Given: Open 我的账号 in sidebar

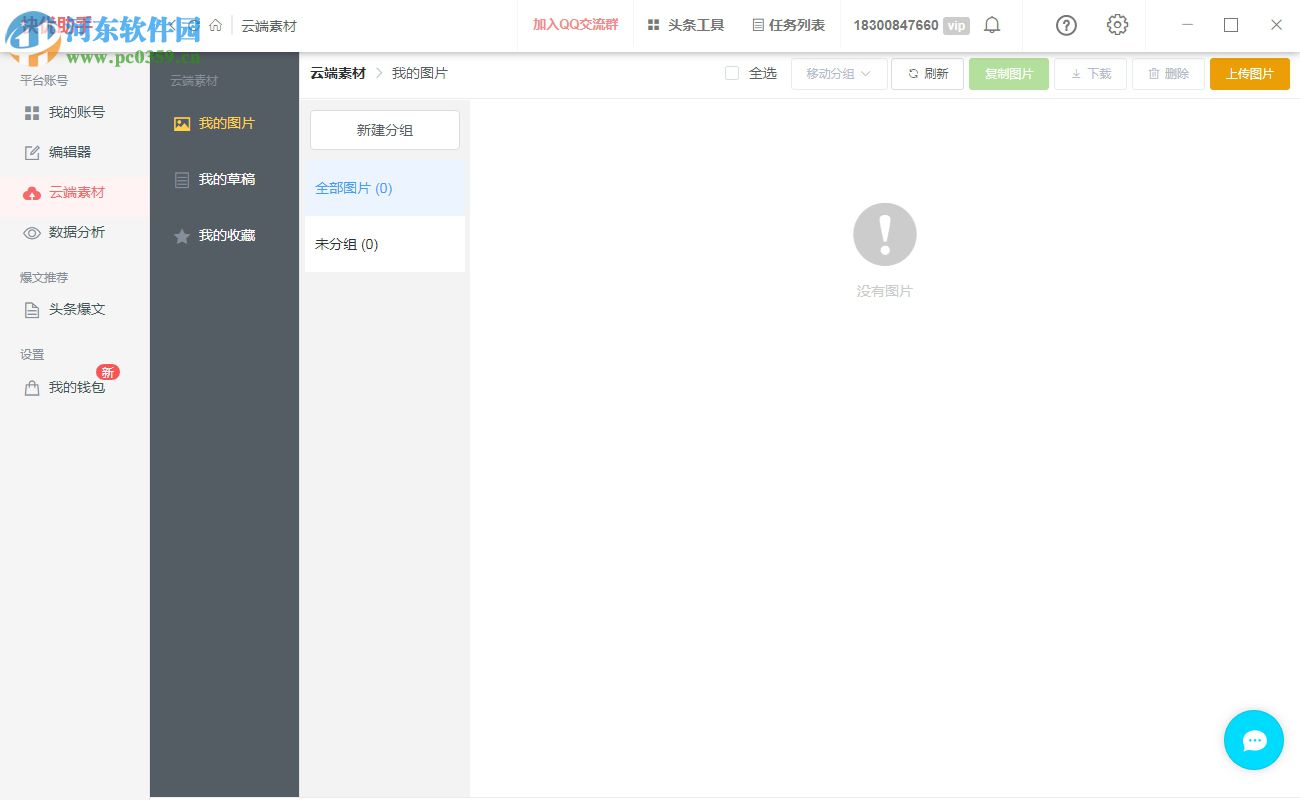Looking at the screenshot, I should (x=75, y=113).
